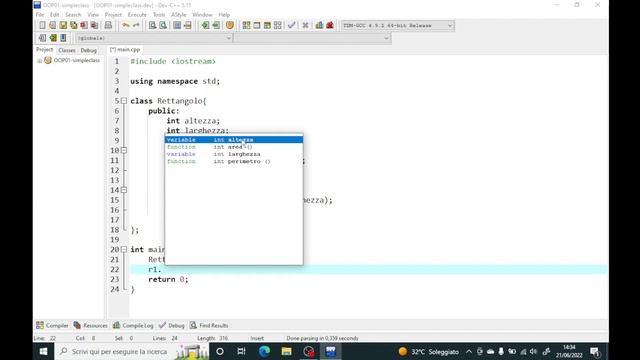Viewport: 640px width, 360px height.
Task: Collapse the code fold marker on line 14
Action: coord(124,190)
